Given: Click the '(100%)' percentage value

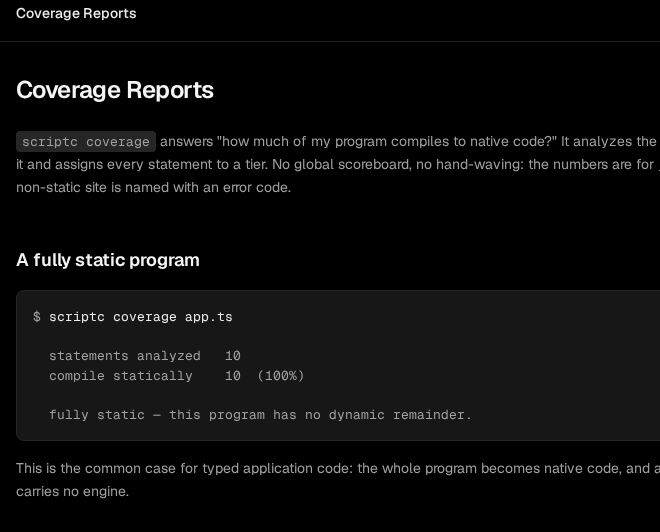Looking at the screenshot, I should (281, 375).
